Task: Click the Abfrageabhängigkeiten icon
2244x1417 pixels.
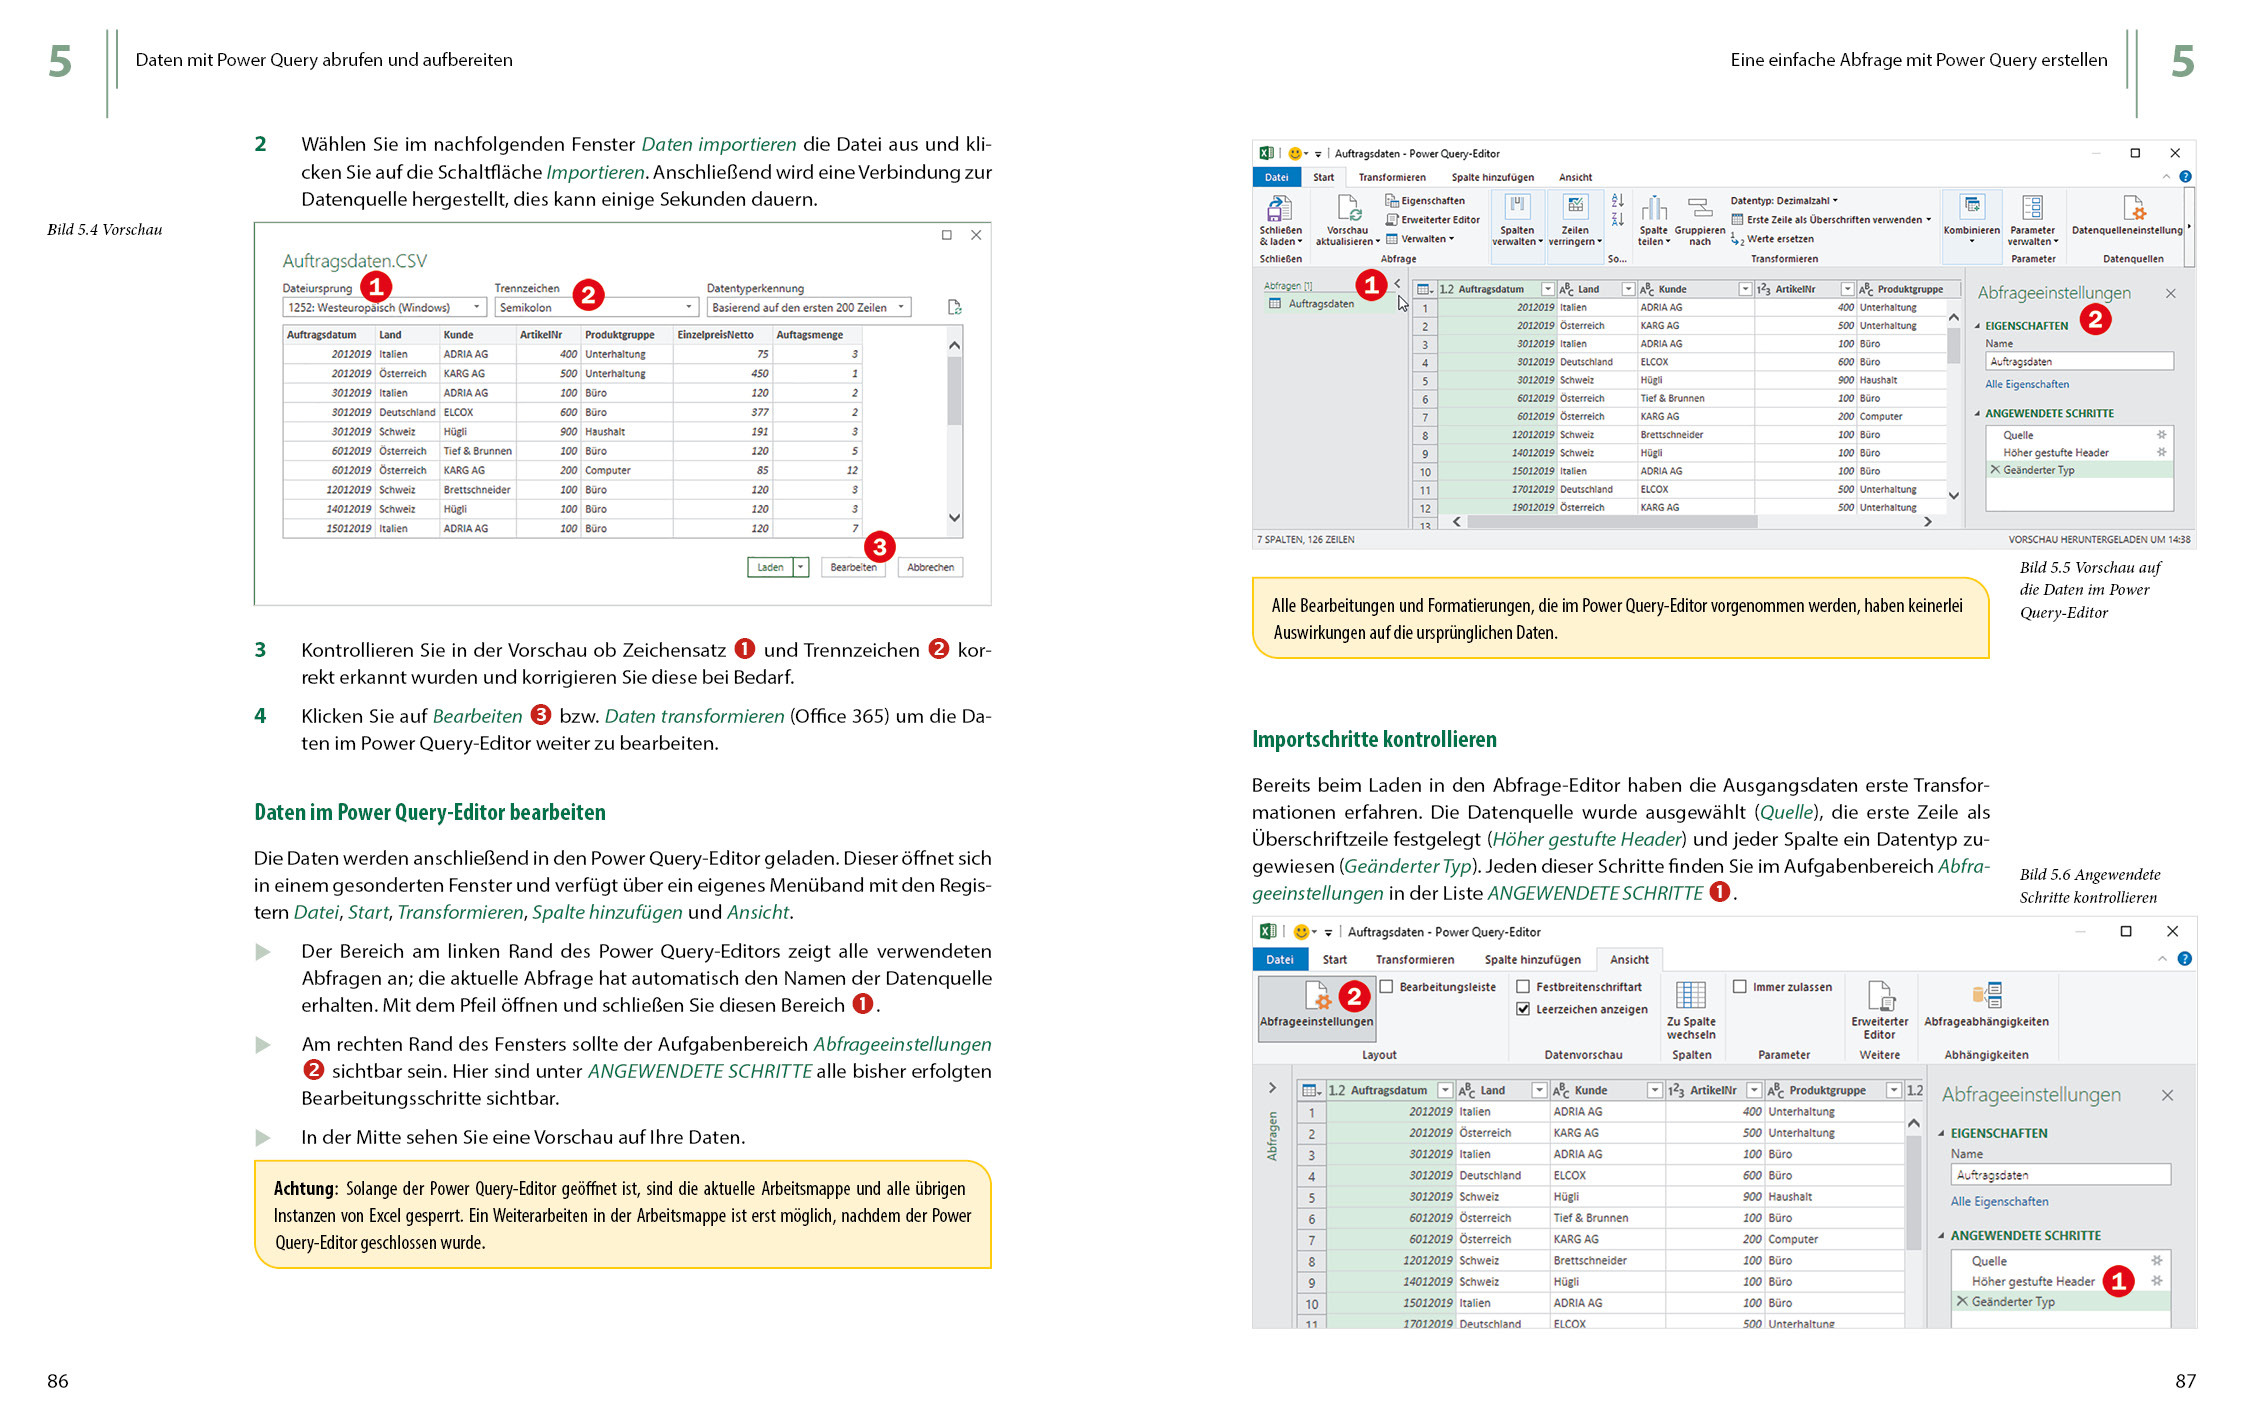Action: (x=1986, y=996)
